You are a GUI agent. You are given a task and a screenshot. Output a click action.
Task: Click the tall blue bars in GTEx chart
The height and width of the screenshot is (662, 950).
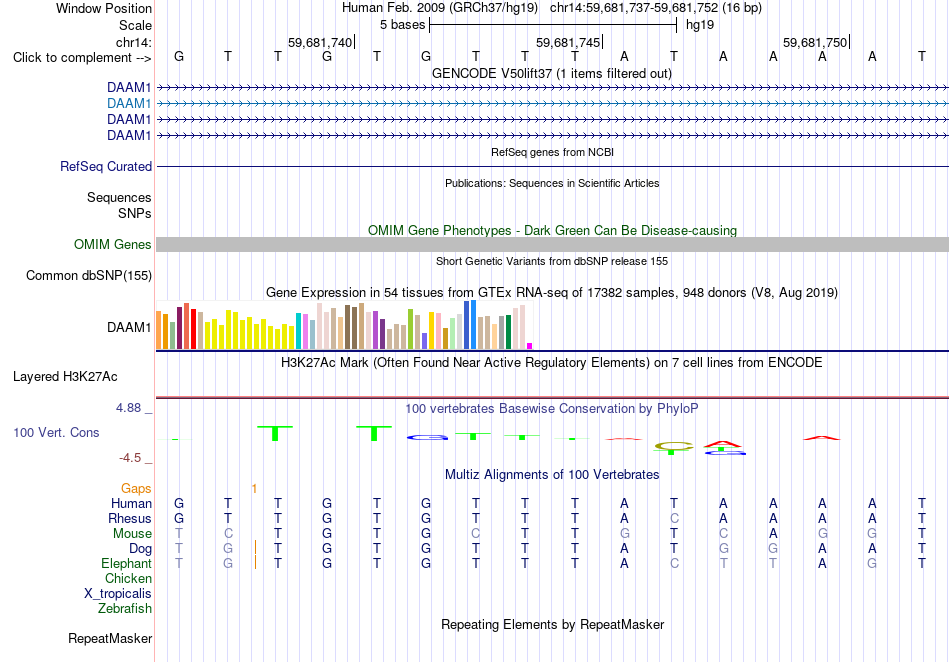470,325
